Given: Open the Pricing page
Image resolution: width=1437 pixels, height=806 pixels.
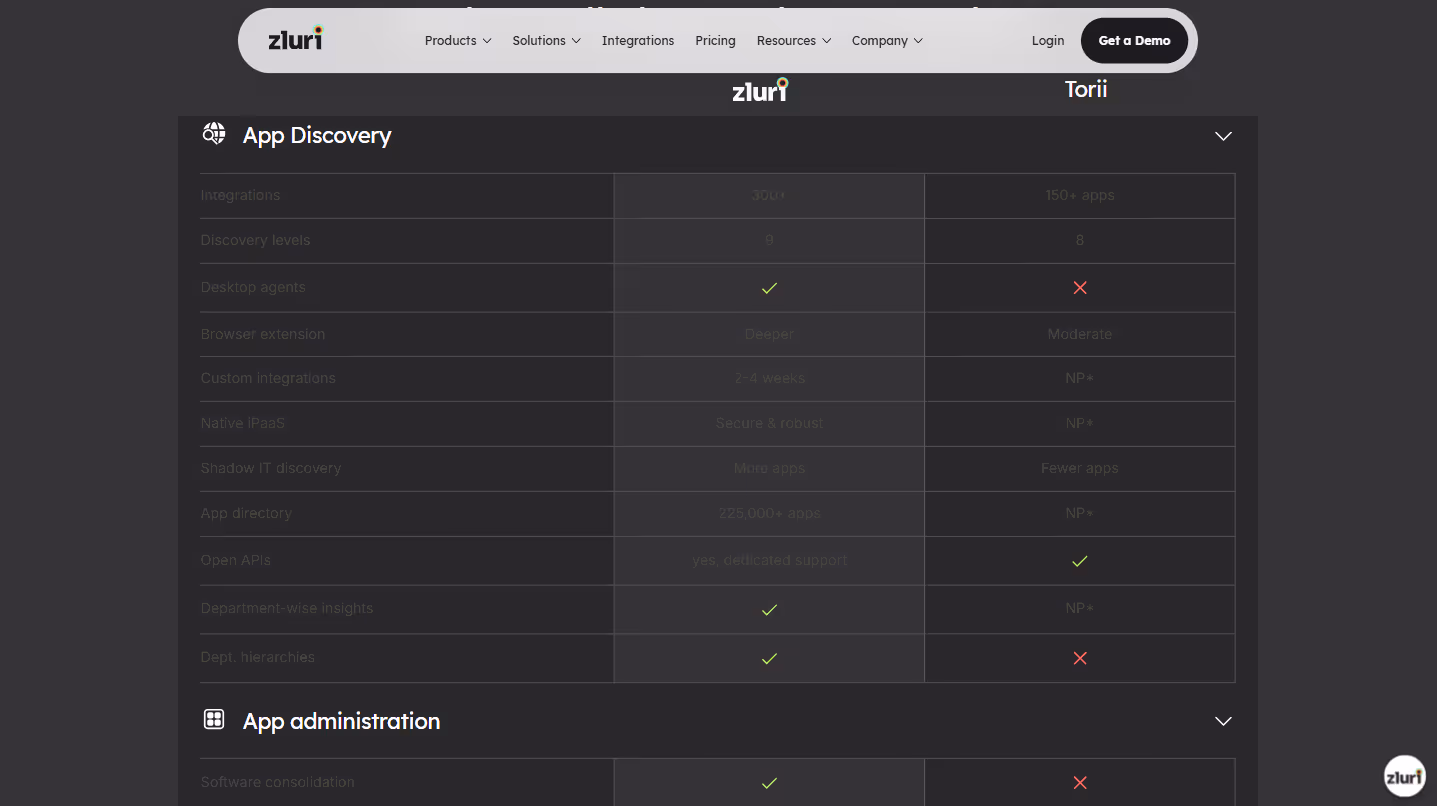Looking at the screenshot, I should pyautogui.click(x=715, y=41).
